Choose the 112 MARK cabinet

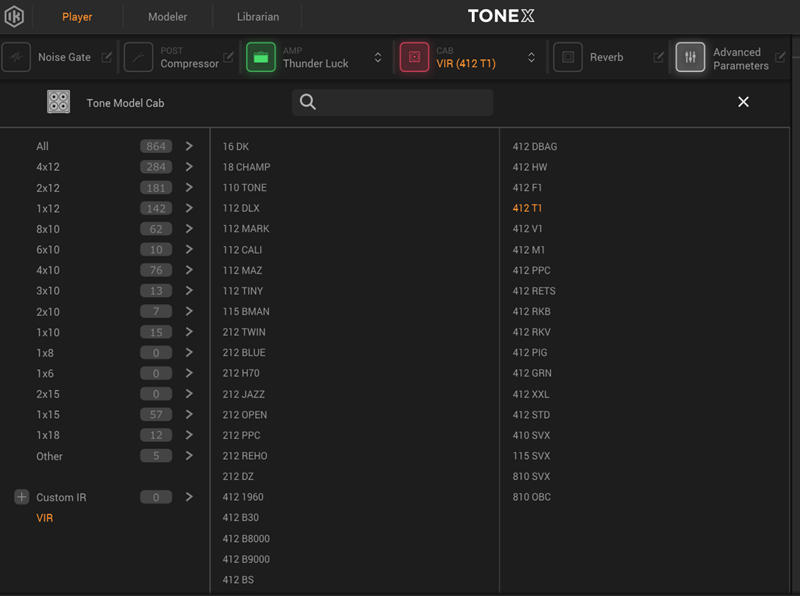(246, 229)
